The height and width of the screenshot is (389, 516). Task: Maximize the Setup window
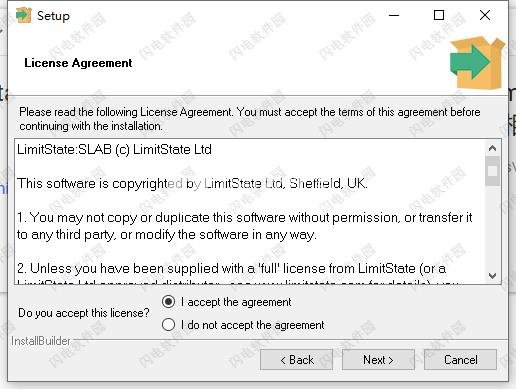click(439, 15)
